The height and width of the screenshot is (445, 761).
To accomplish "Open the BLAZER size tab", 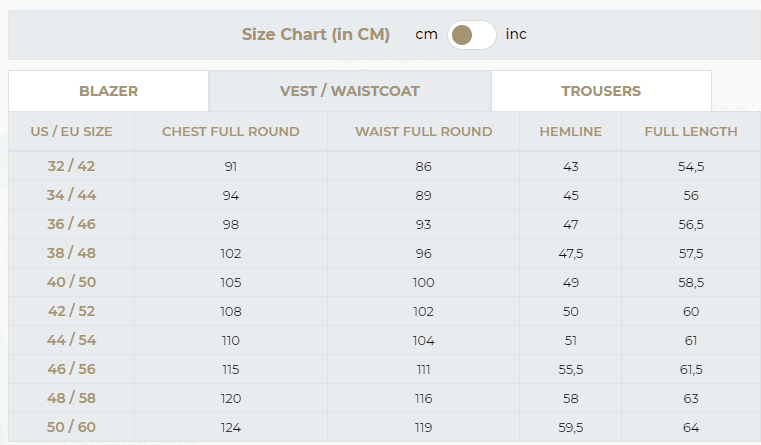I will click(109, 91).
